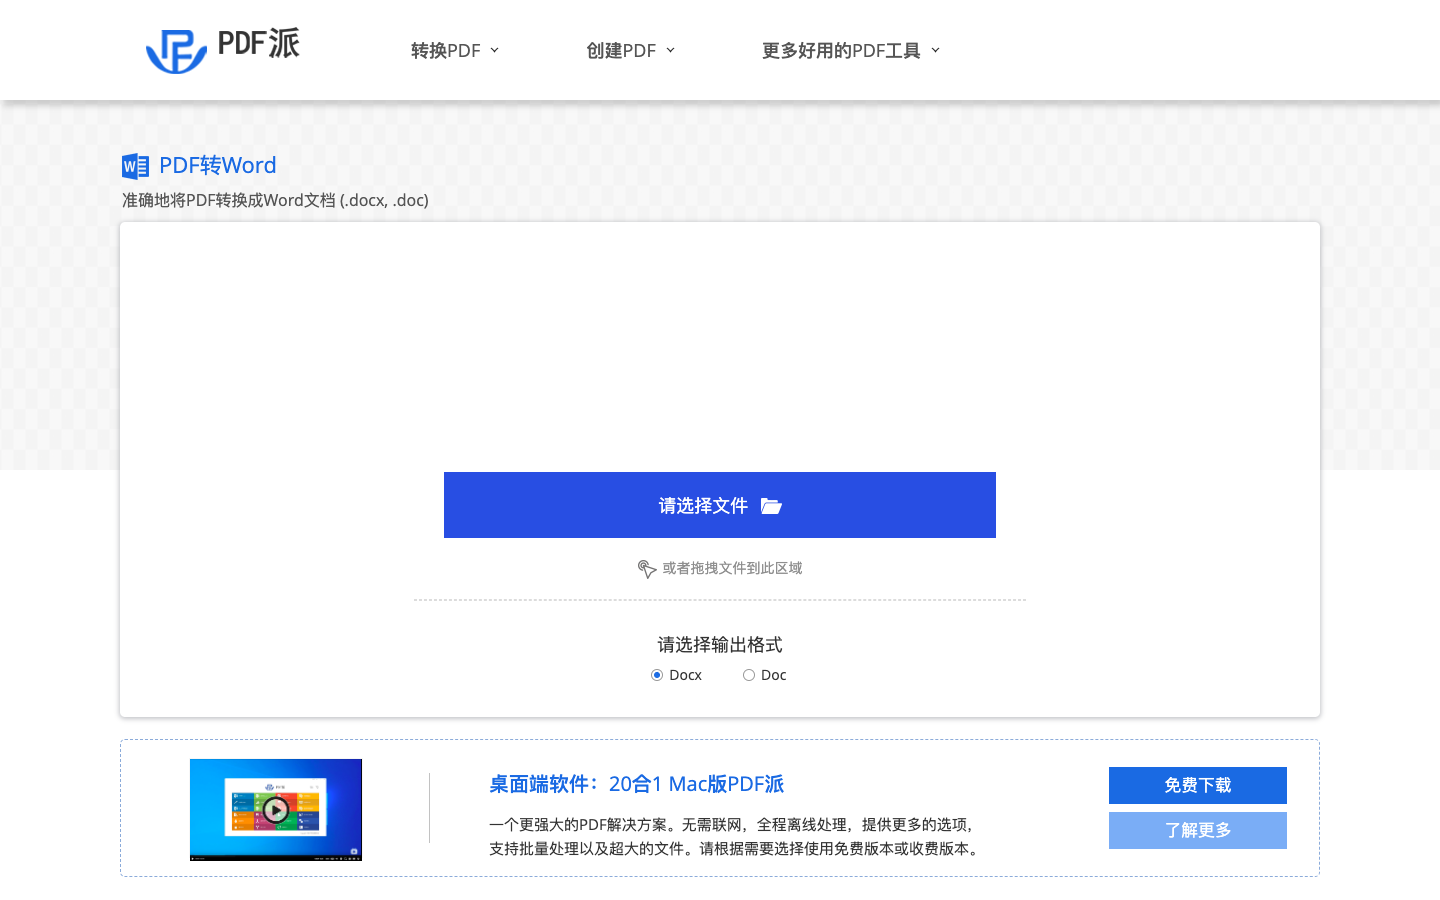Expand the 创建PDF dropdown chevron
The image size is (1440, 900).
(x=670, y=50)
